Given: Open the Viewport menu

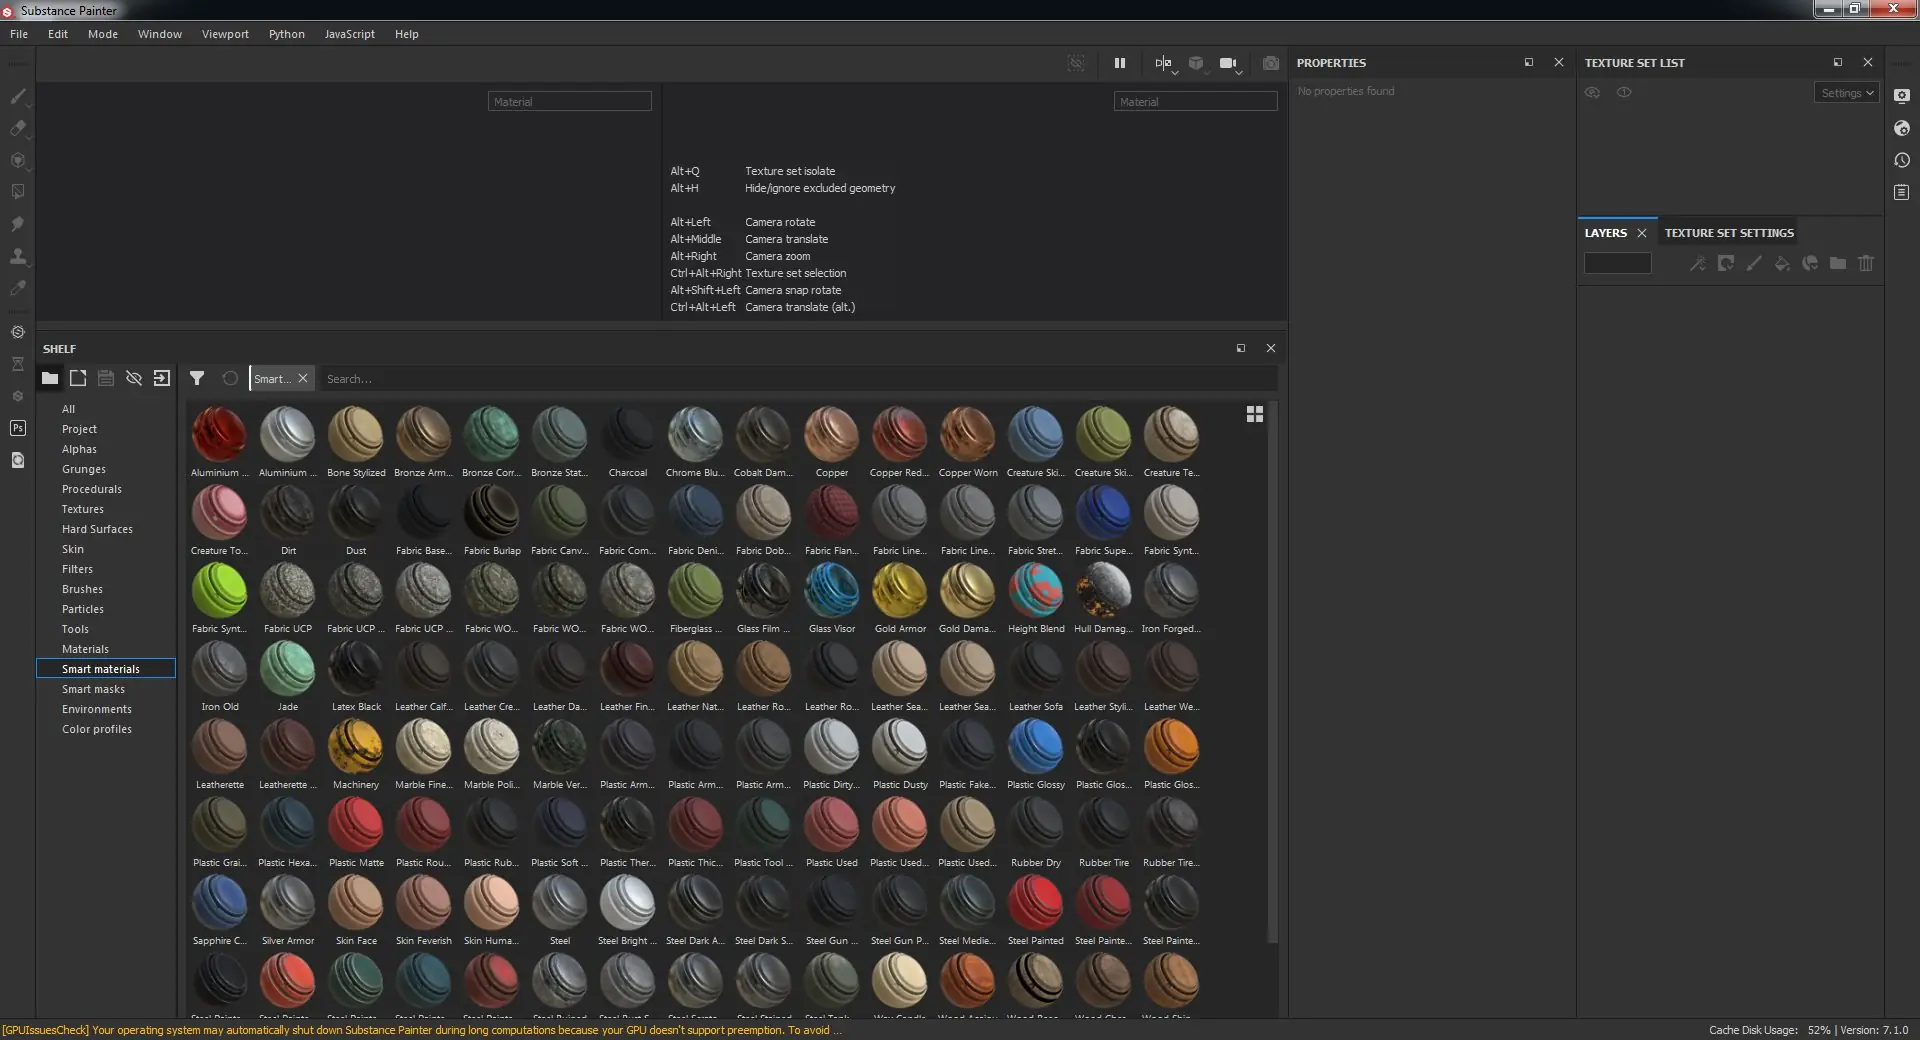Looking at the screenshot, I should [x=225, y=34].
